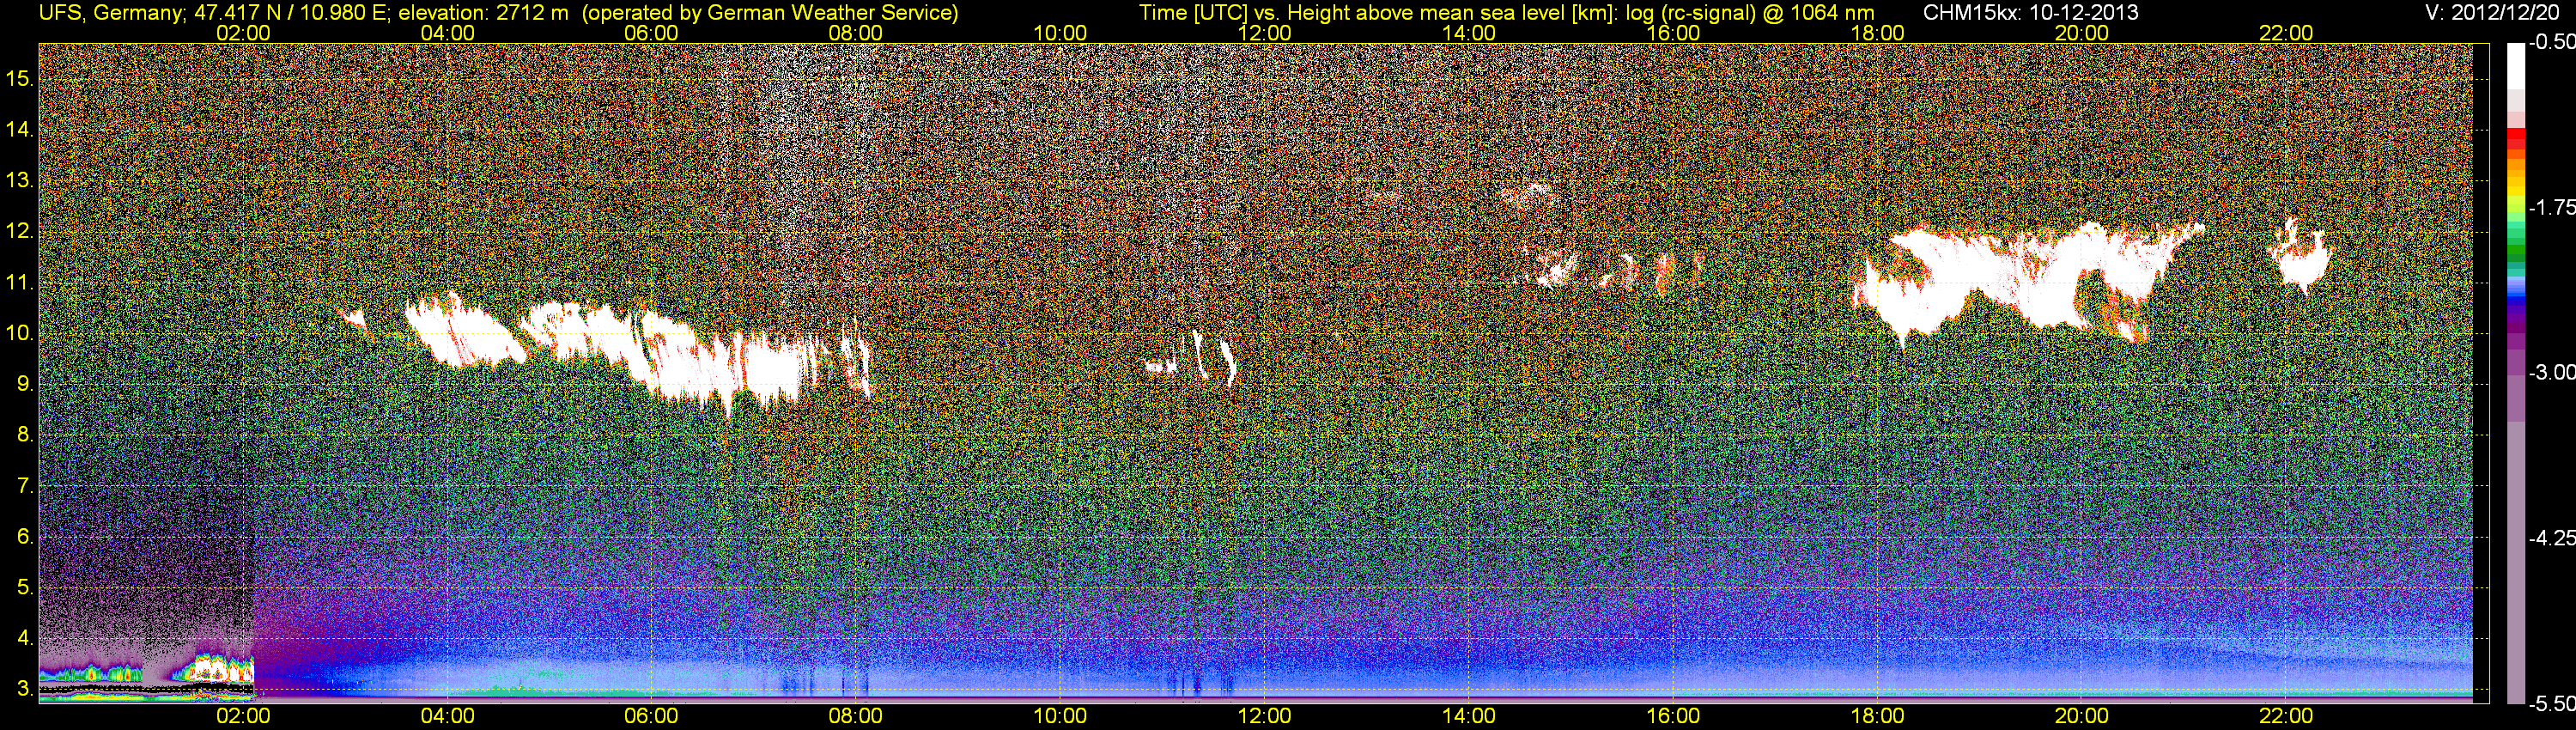Click the "-1.75" color scale value
Viewport: 2576px width, 730px height.
click(2552, 208)
